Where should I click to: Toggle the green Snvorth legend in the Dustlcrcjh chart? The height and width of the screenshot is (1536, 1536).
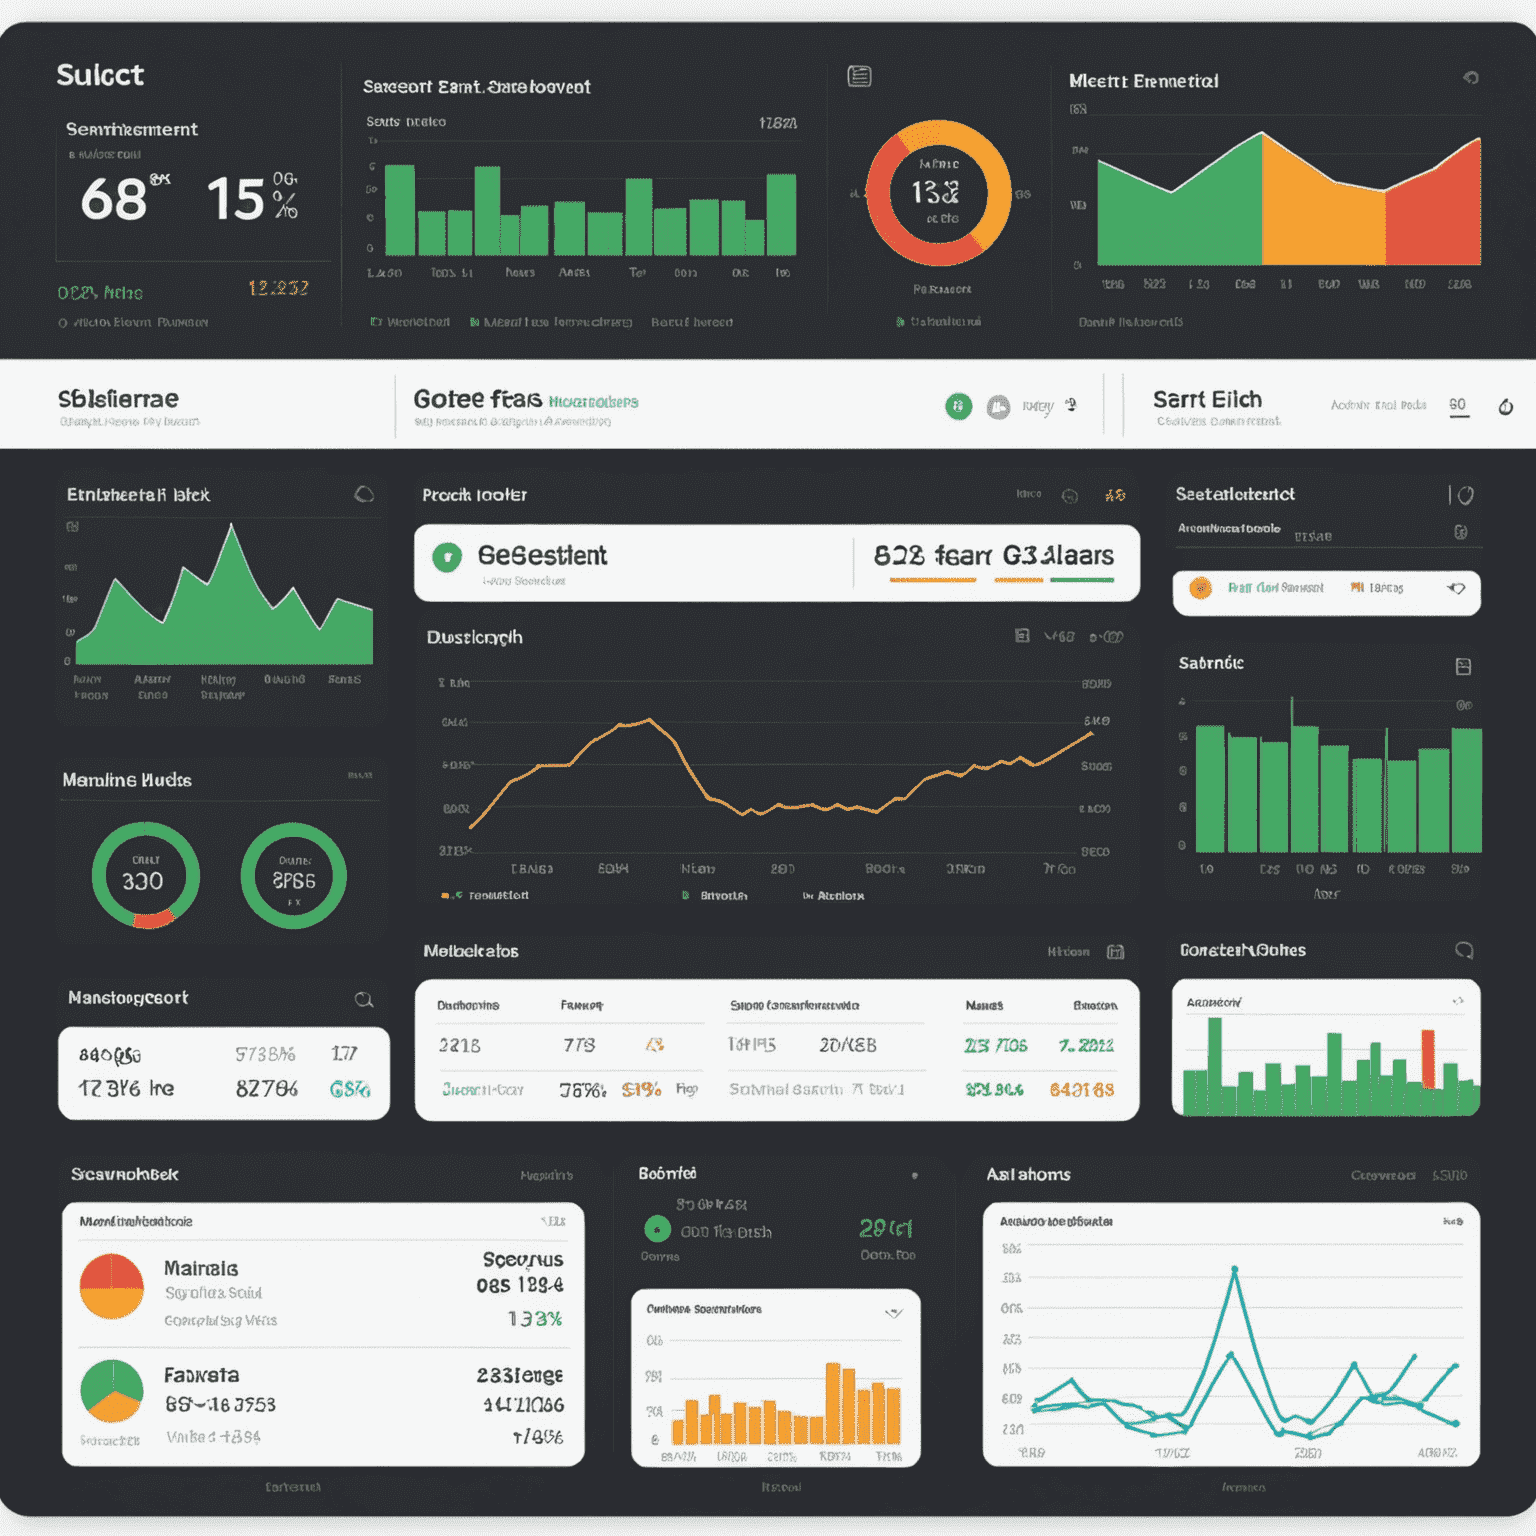tap(714, 895)
